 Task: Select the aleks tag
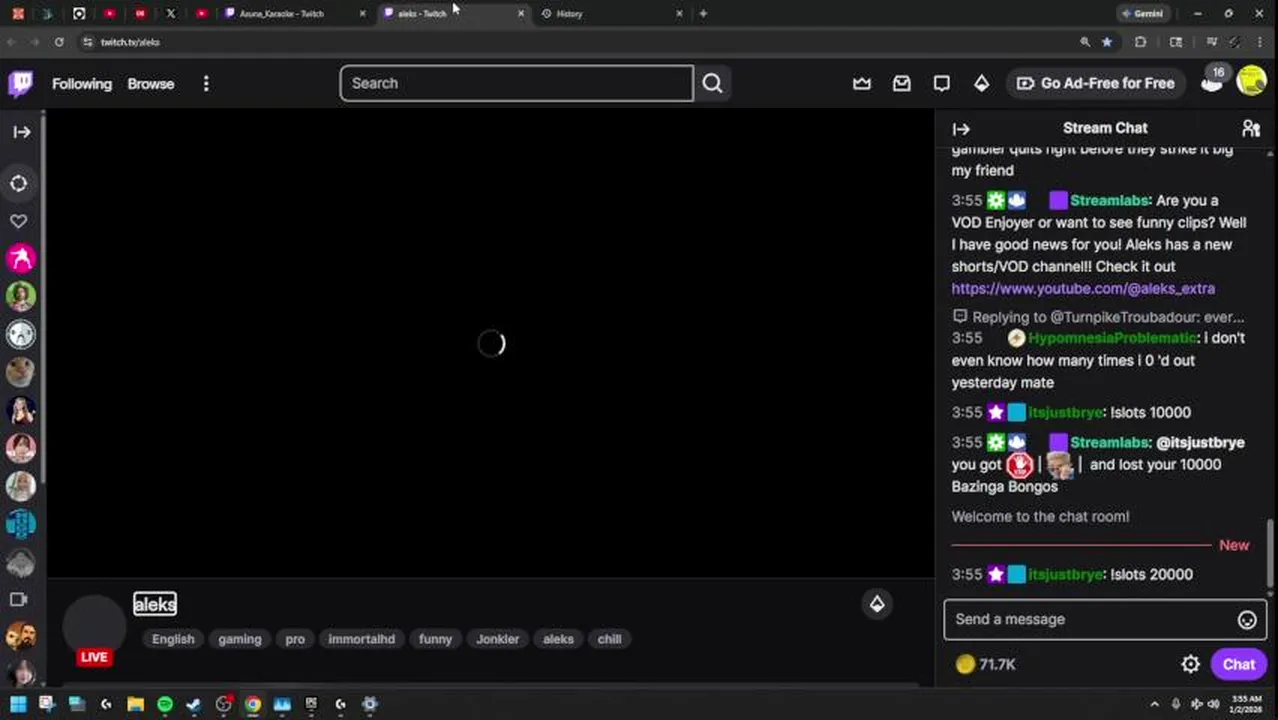click(x=558, y=639)
